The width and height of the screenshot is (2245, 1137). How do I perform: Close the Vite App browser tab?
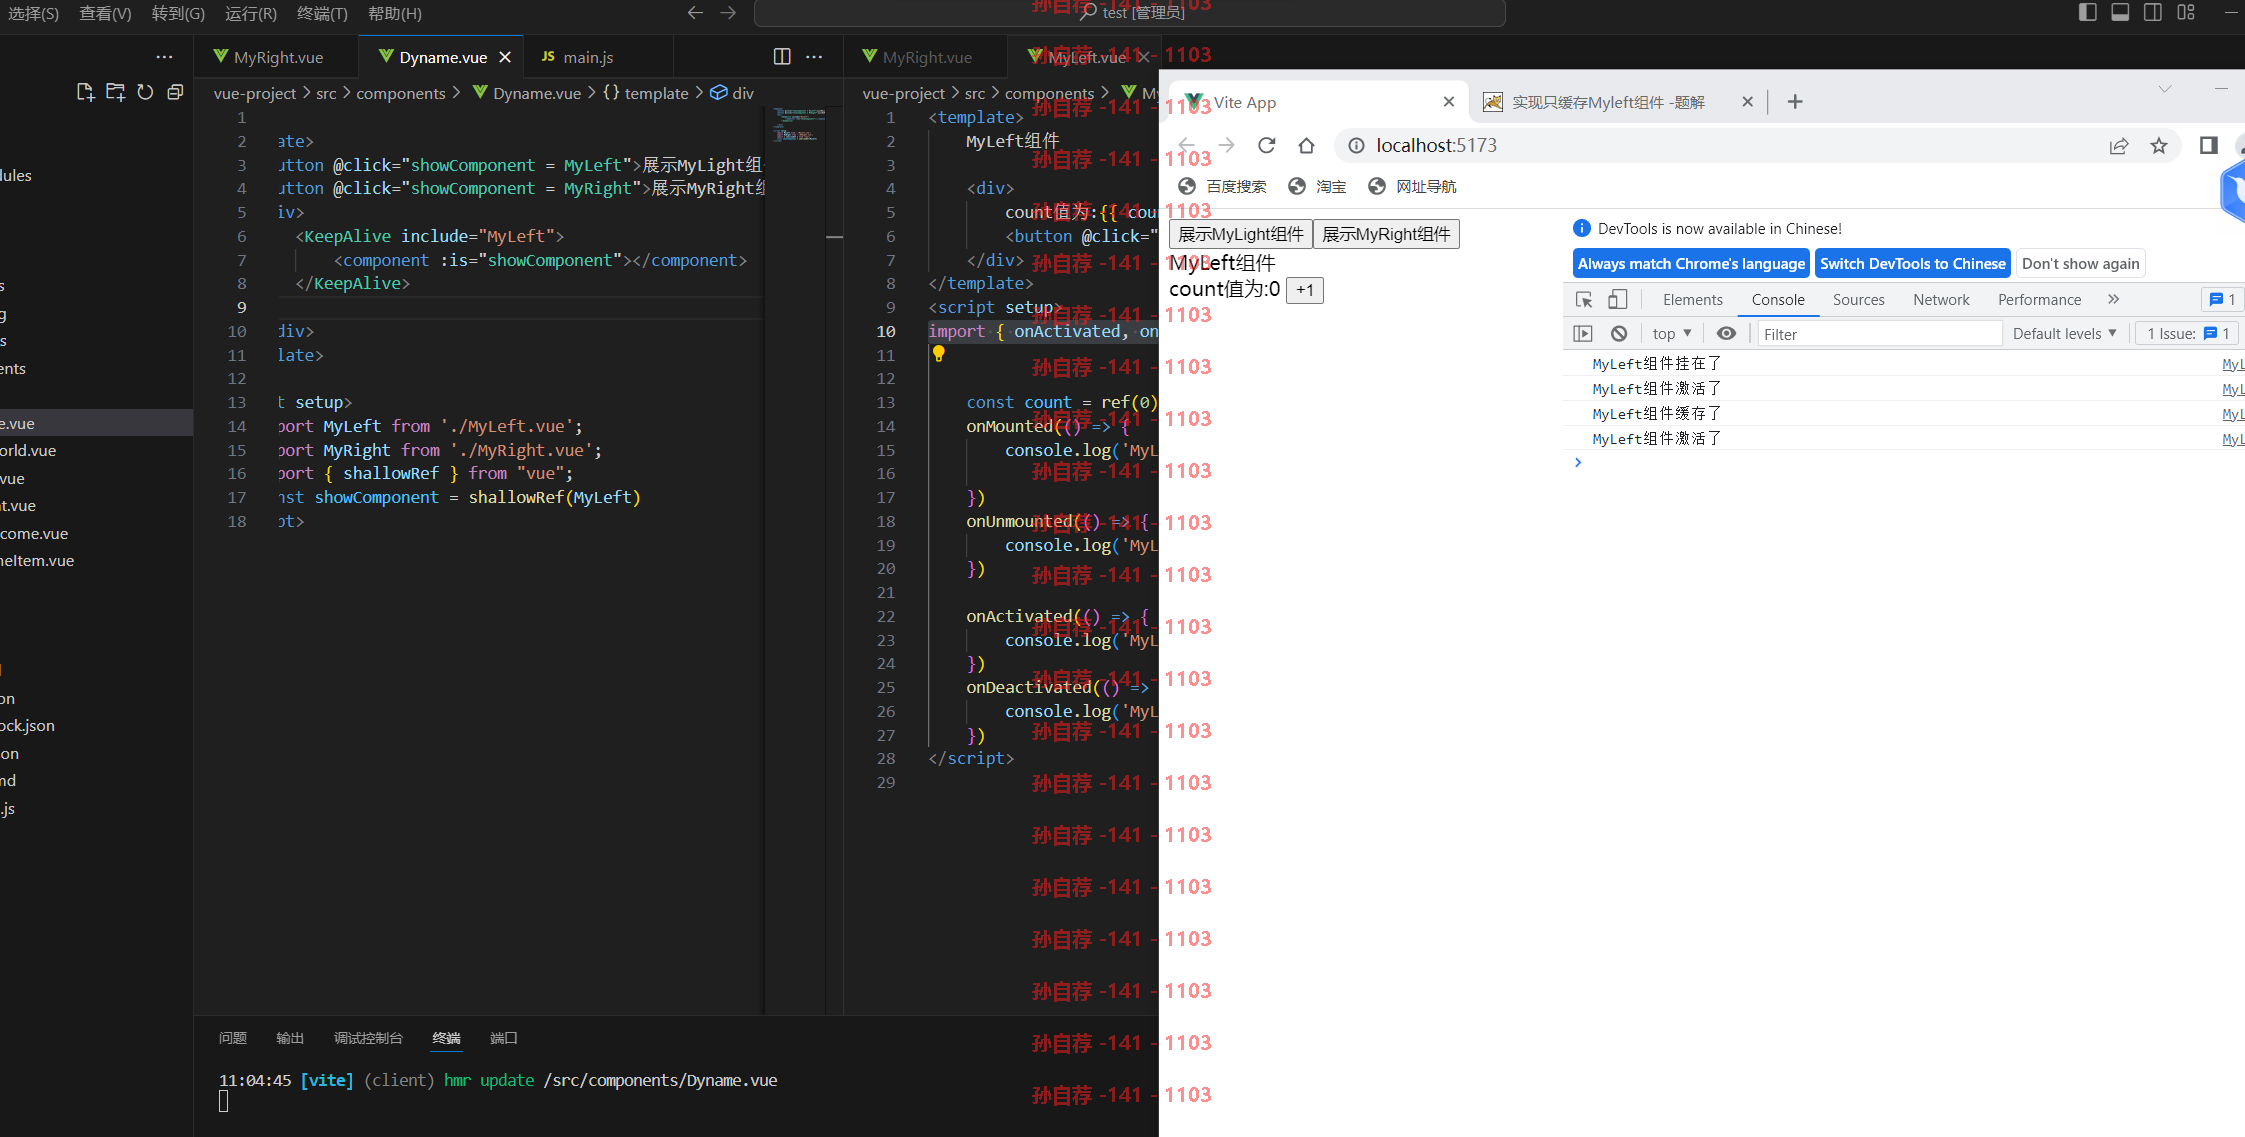click(x=1449, y=102)
